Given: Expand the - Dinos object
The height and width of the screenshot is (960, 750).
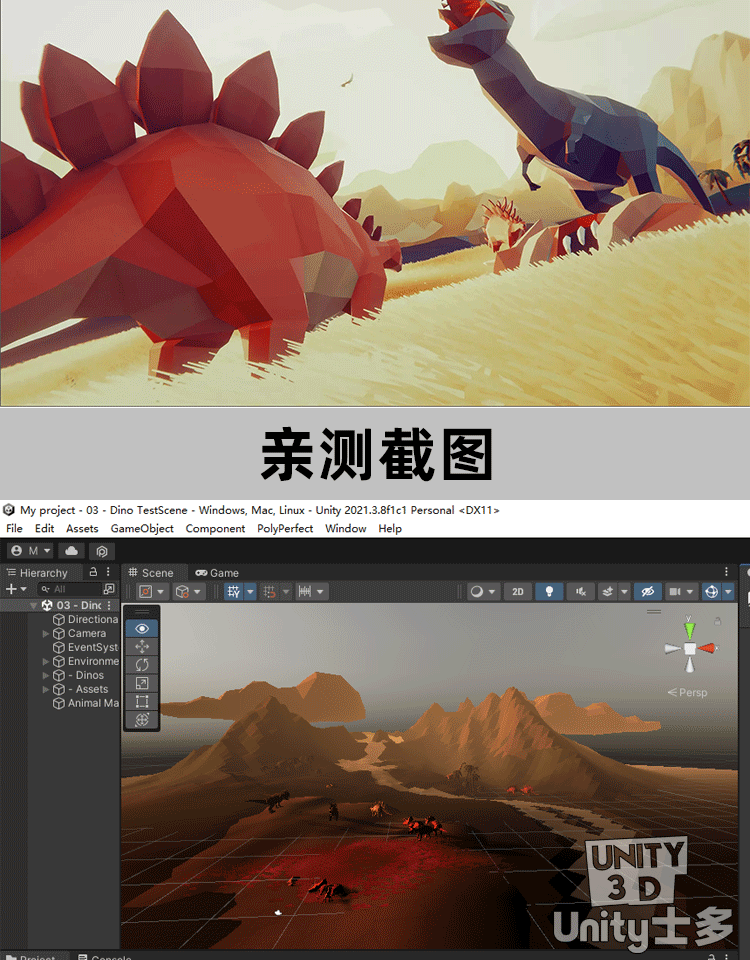Looking at the screenshot, I should [46, 675].
